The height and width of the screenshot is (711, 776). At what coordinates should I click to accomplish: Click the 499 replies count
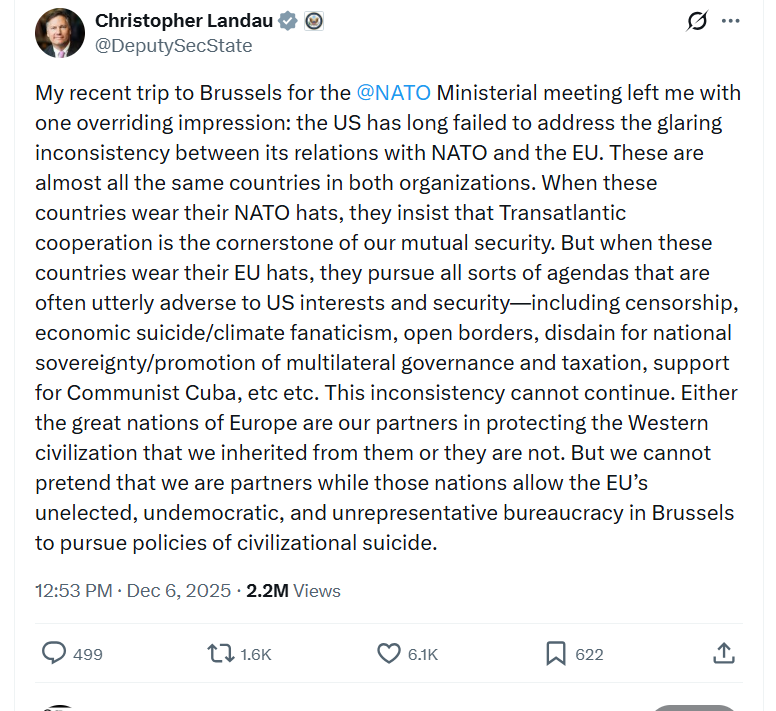88,654
